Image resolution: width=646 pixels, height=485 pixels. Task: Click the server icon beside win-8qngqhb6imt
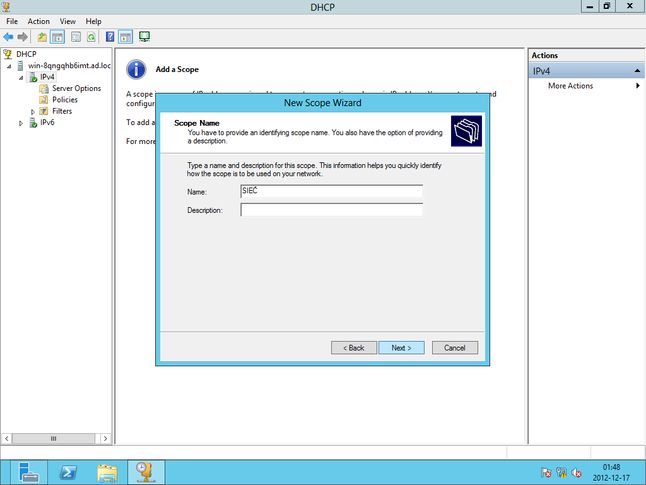(20, 66)
